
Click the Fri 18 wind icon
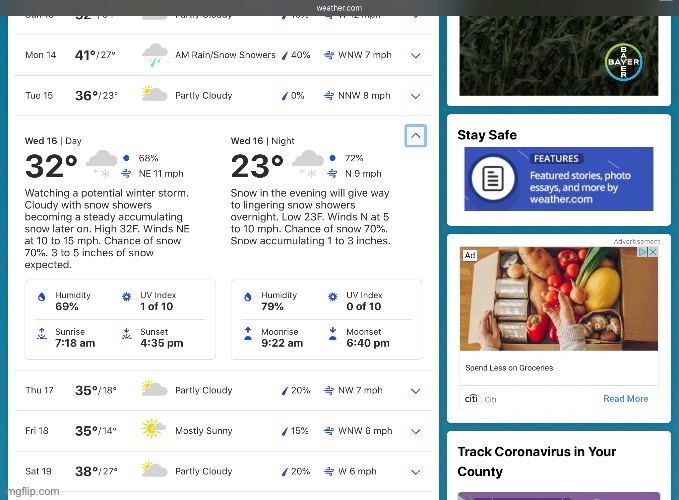(329, 431)
